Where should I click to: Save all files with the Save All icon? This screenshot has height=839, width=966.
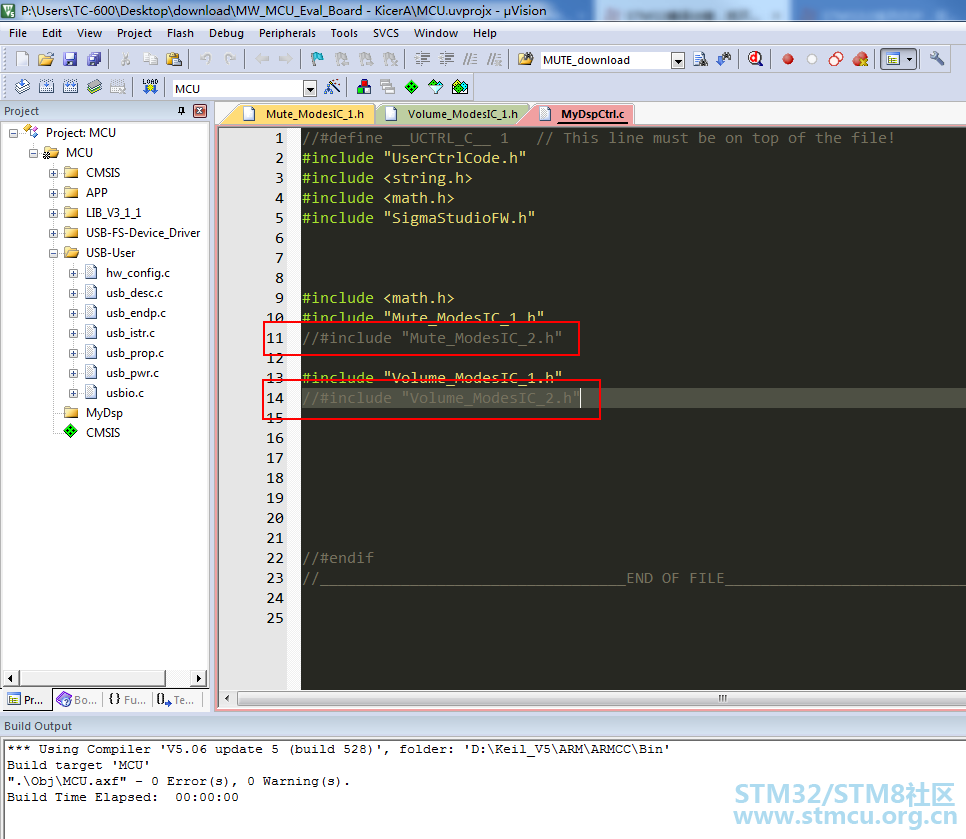94,59
